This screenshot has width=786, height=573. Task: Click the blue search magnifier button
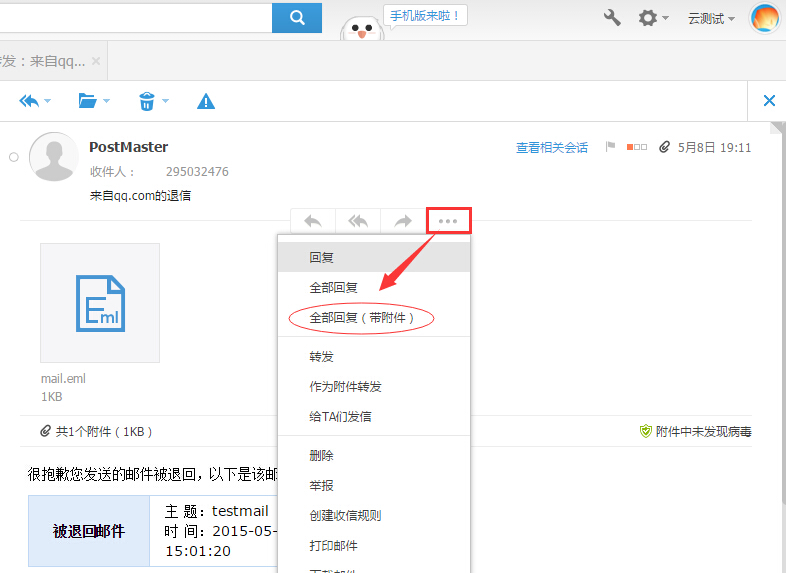(x=297, y=17)
